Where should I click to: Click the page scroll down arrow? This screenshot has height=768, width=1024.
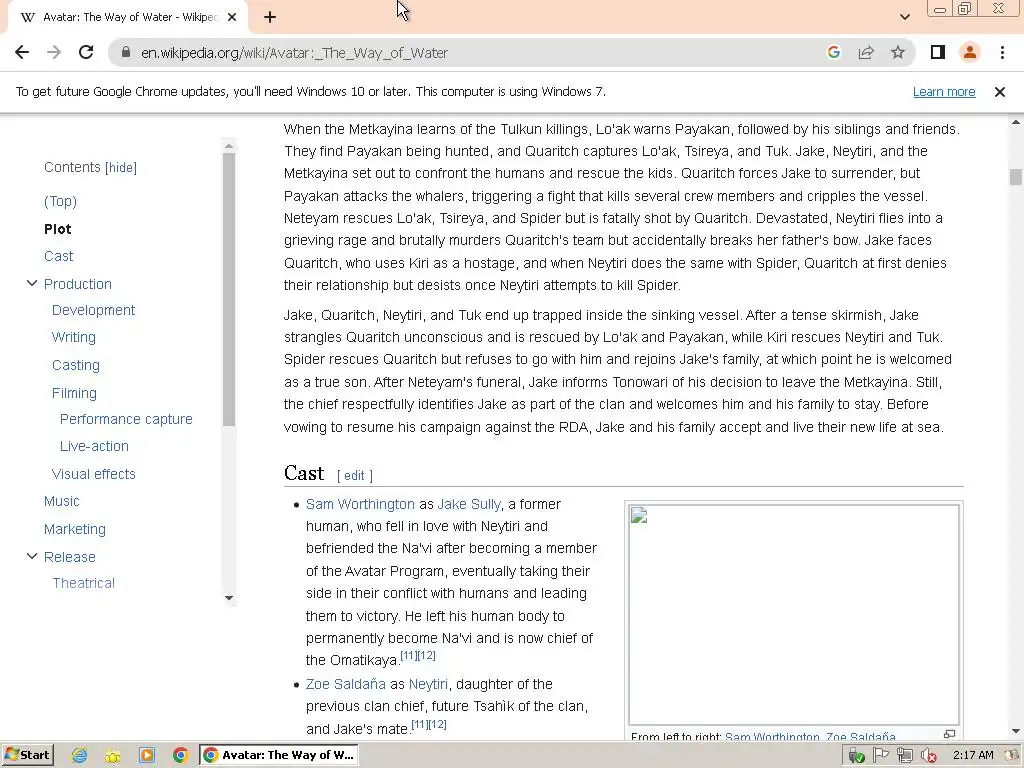(x=1016, y=731)
